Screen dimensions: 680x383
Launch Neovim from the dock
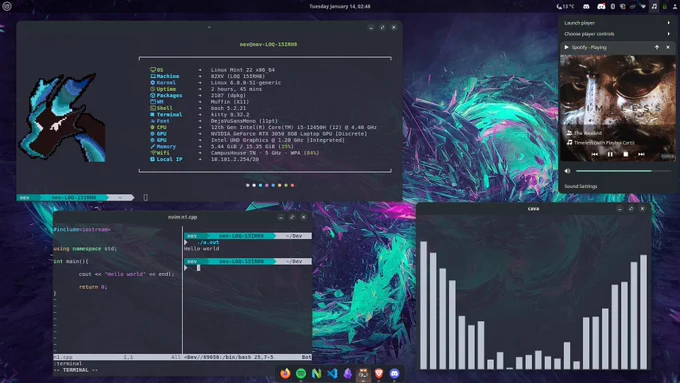(x=317, y=373)
